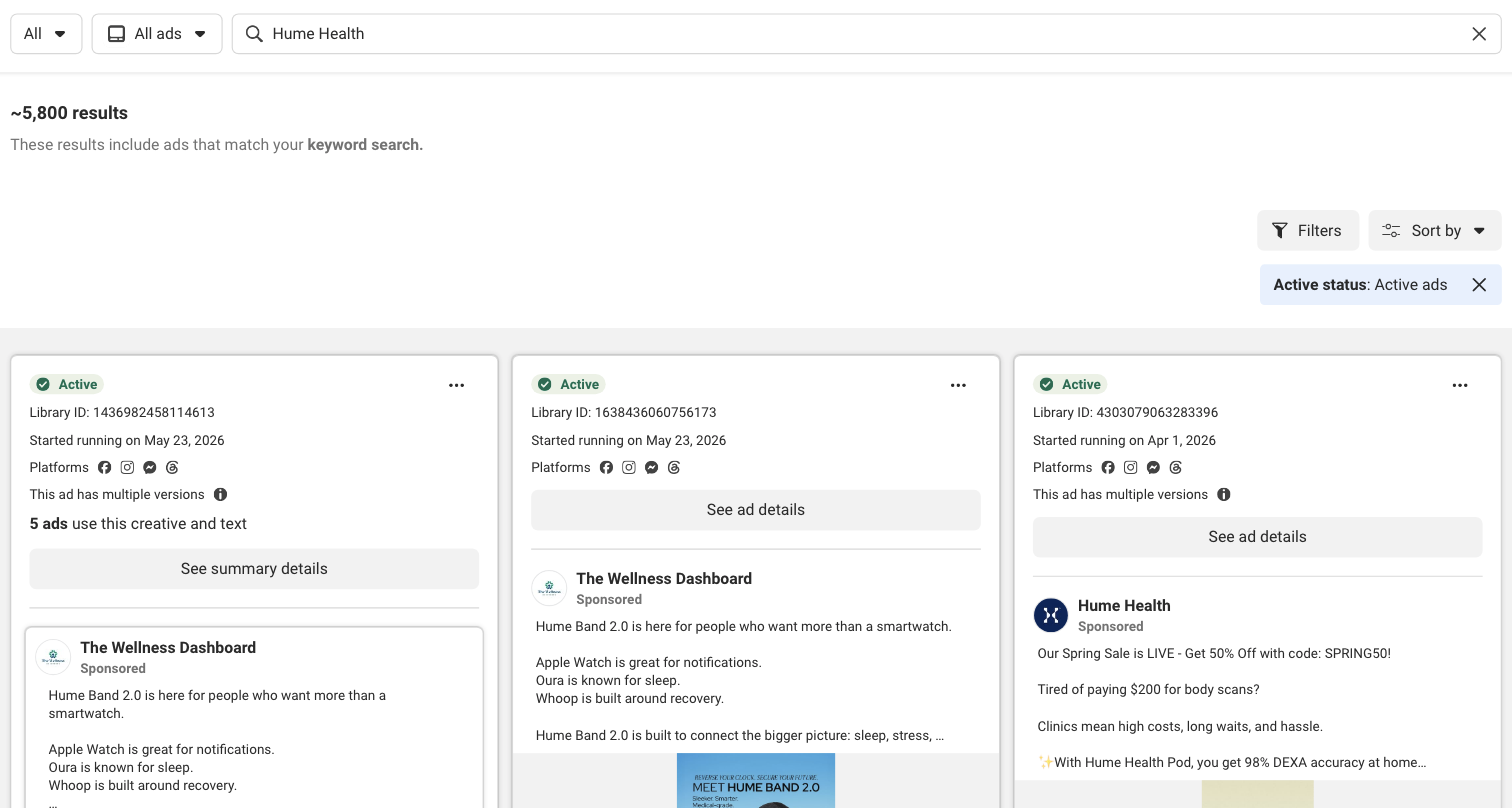This screenshot has width=1512, height=808.
Task: Click 5 ads use this creative text
Action: [x=138, y=524]
